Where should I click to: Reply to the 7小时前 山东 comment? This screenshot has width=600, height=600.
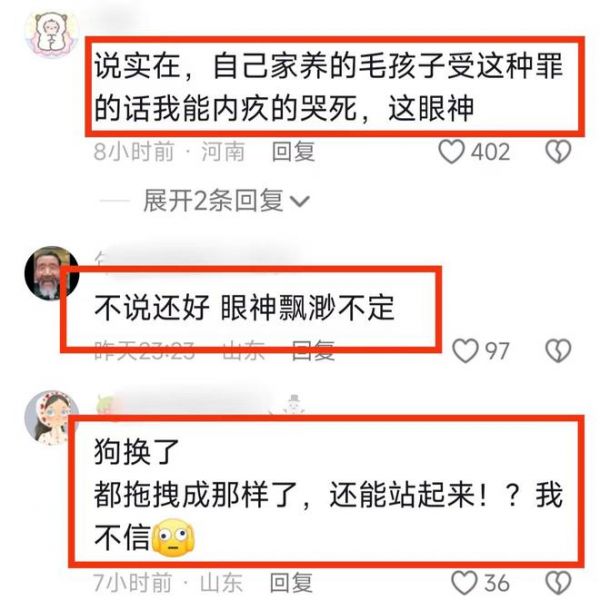click(291, 583)
